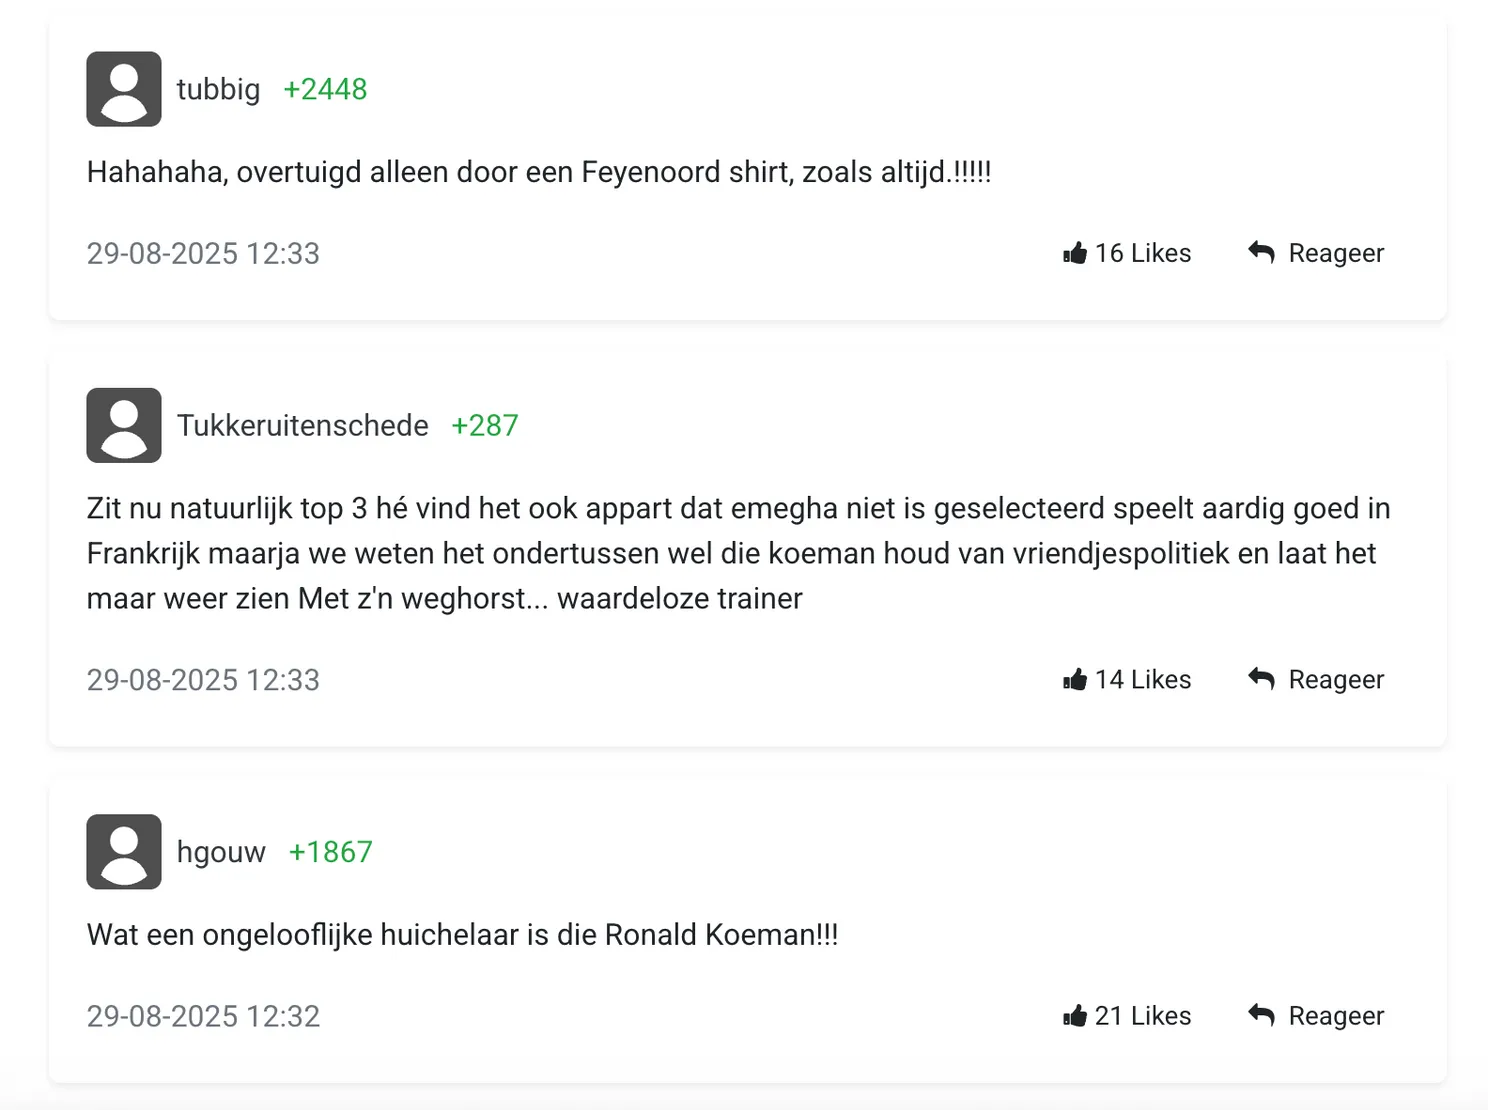Click Reageer on Tukkeruitenschede's comment

tap(1336, 679)
